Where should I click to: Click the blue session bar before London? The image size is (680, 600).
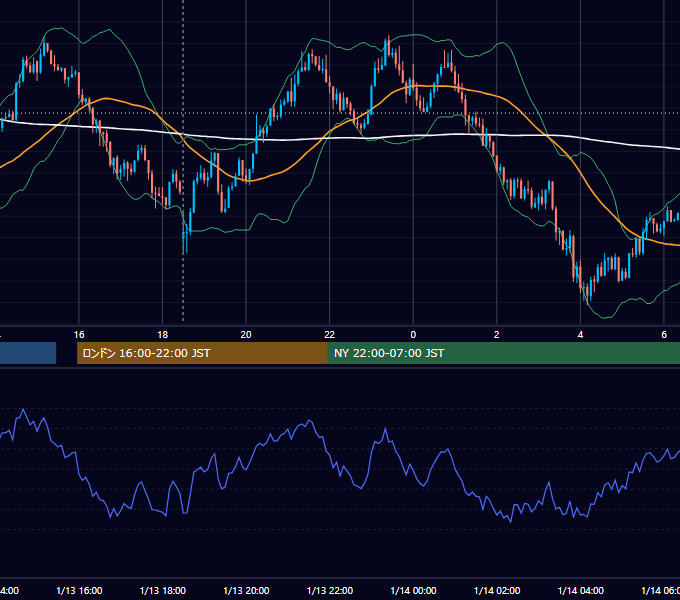click(28, 353)
